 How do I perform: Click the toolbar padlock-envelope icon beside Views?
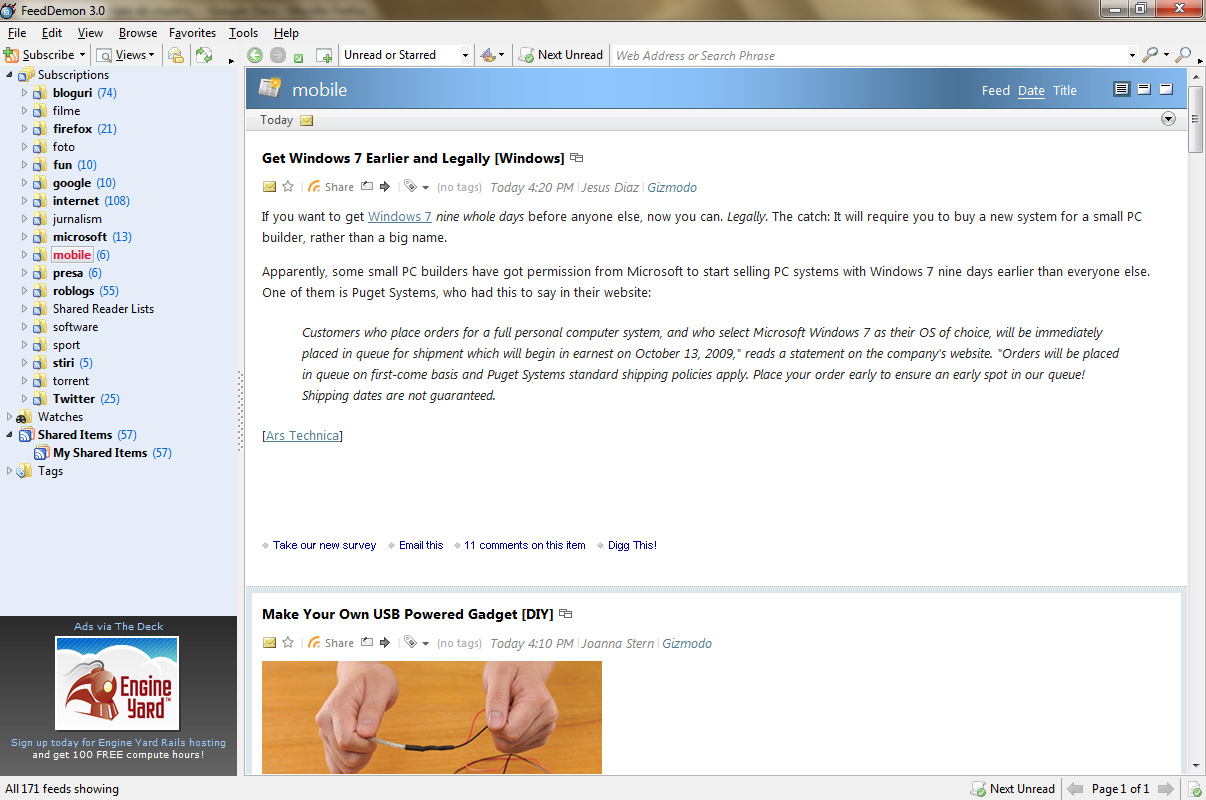[176, 55]
